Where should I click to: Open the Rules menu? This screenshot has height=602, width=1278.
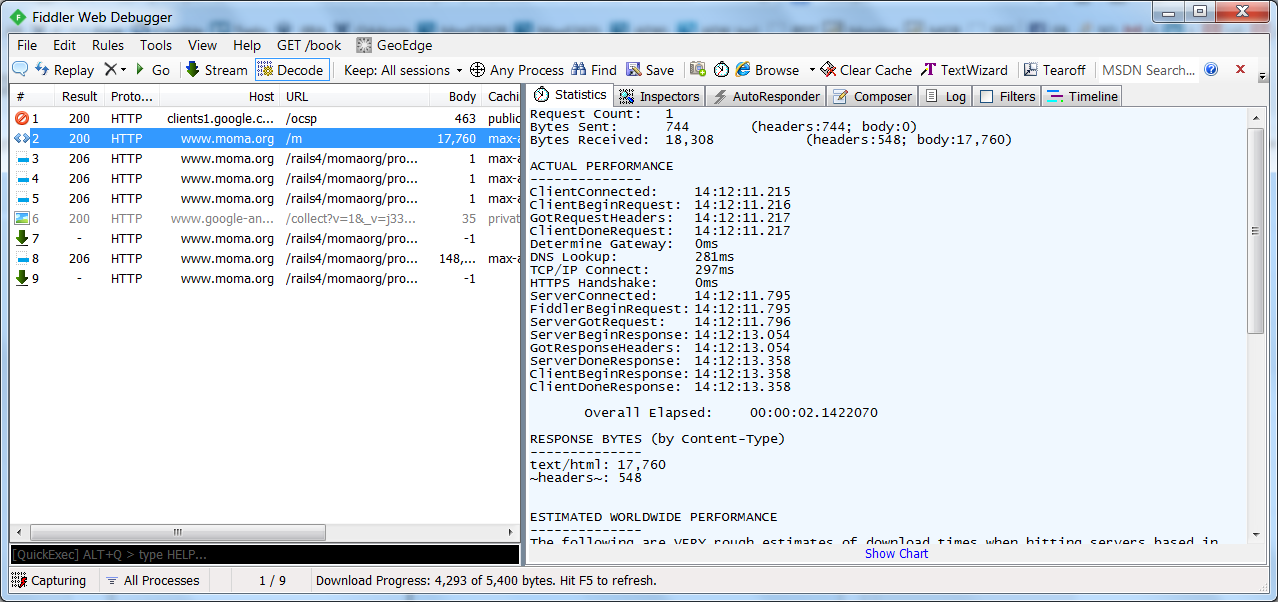click(x=108, y=45)
